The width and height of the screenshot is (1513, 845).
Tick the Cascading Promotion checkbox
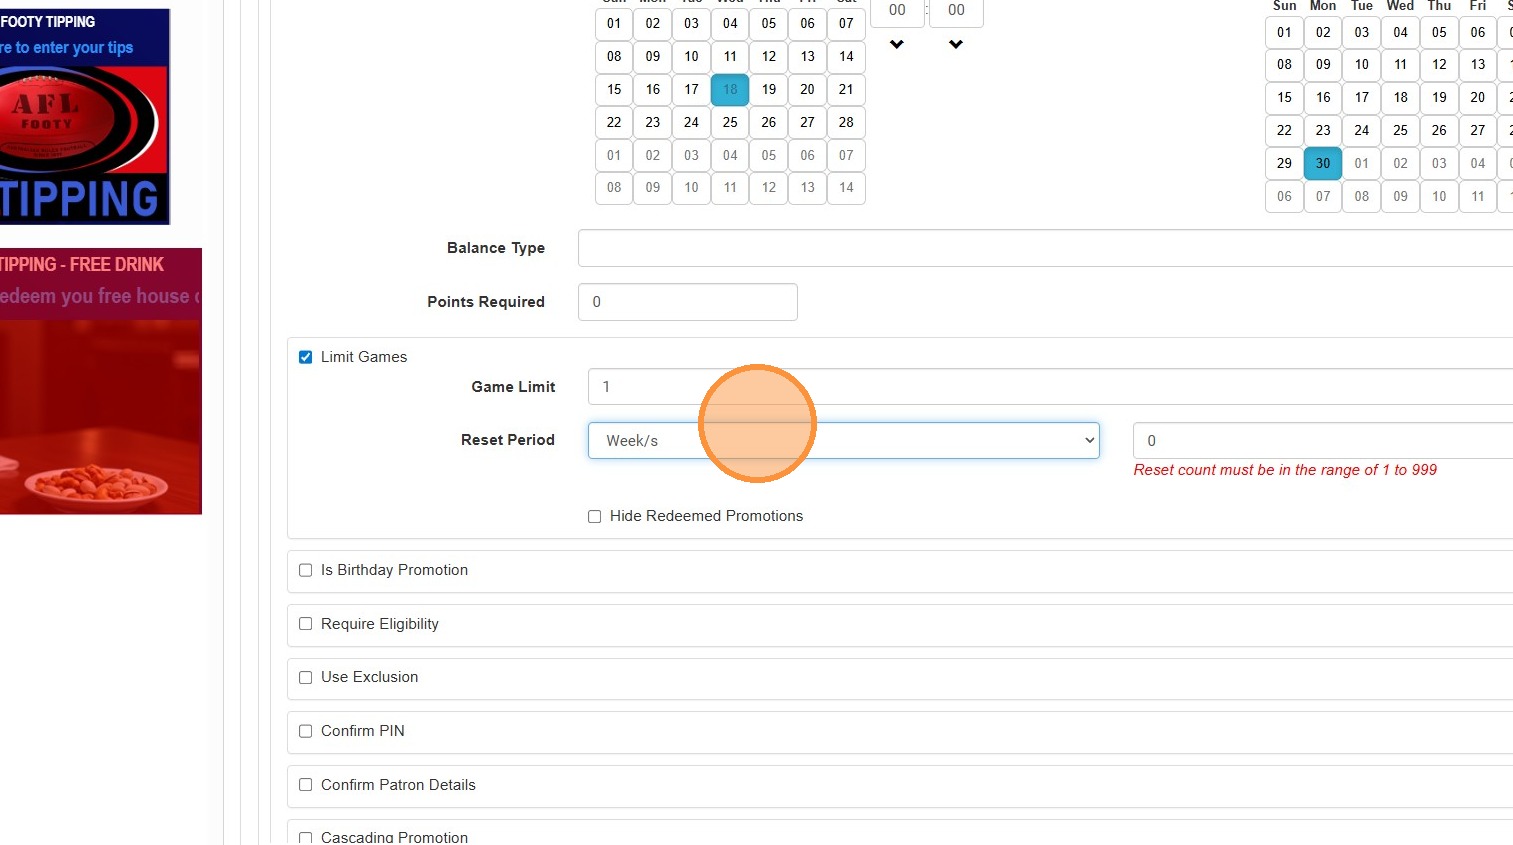click(306, 837)
